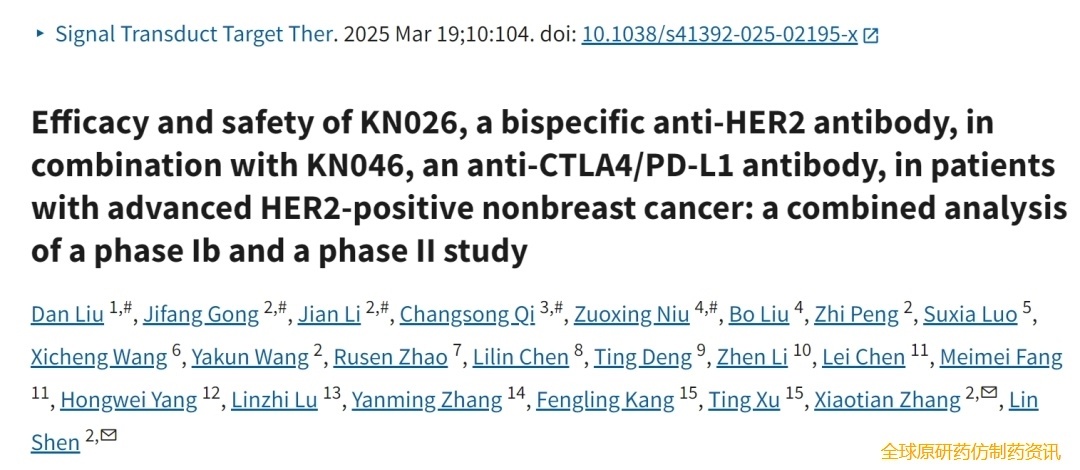Open Changsong Qi author link
This screenshot has width=1080, height=470.
click(x=467, y=314)
